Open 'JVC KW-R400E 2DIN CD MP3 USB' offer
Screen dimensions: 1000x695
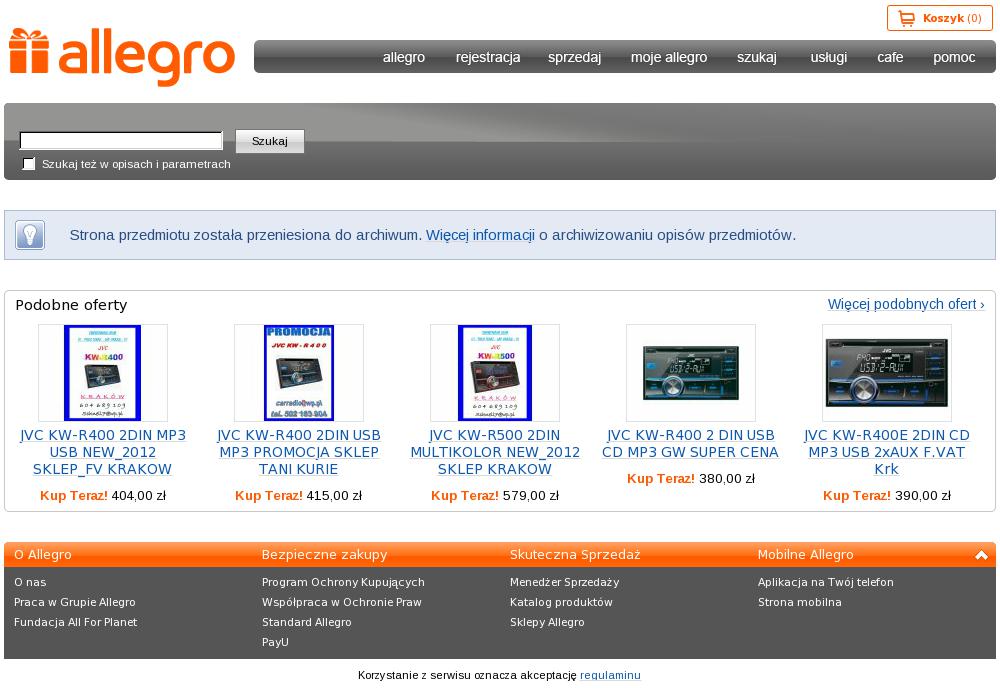point(886,452)
